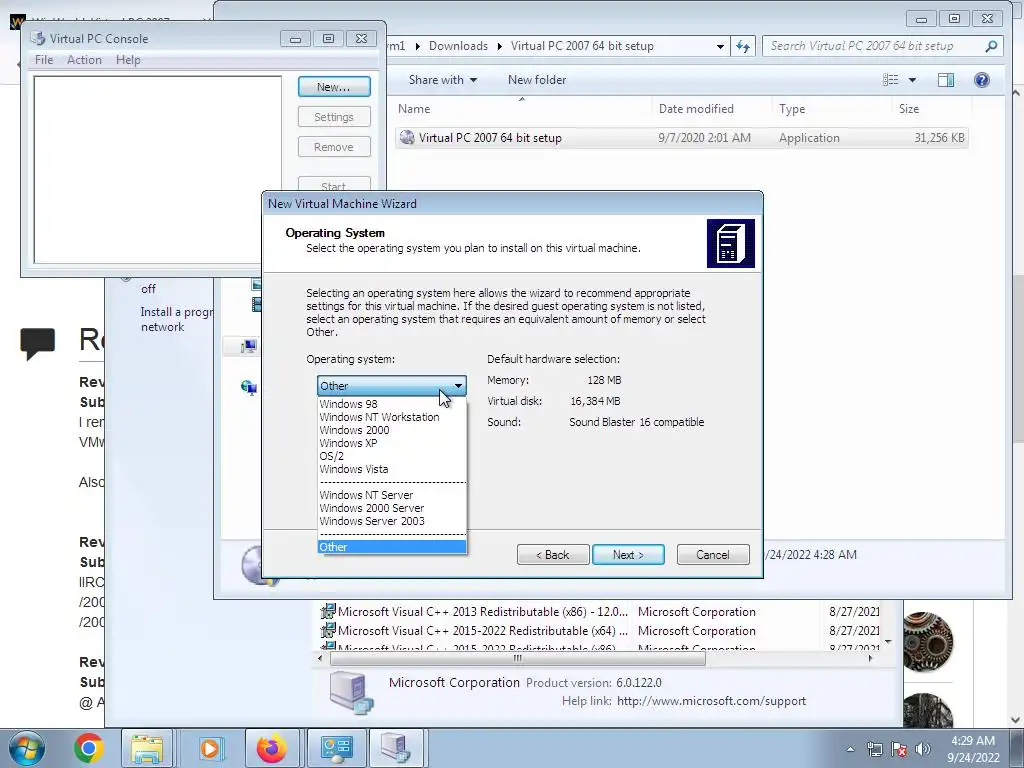Select Virtual PC 2007 64 bit setup file

click(x=681, y=138)
